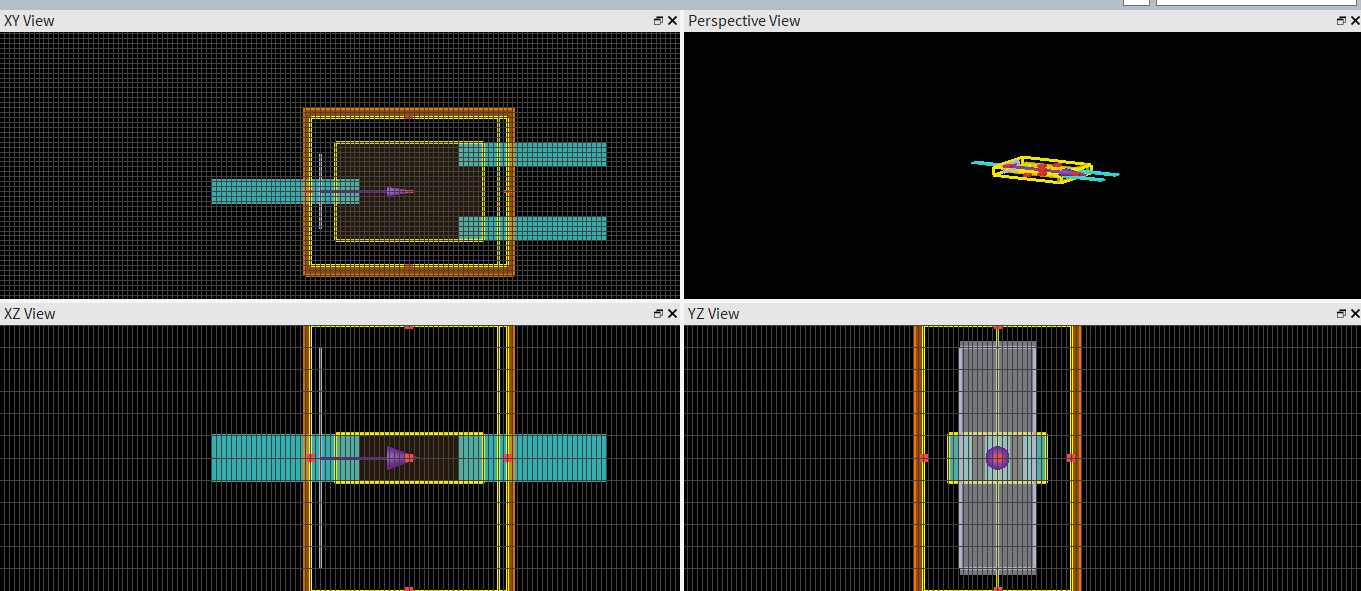Select the lower right cyan waveguide in XY View
The height and width of the screenshot is (591, 1361).
532,228
